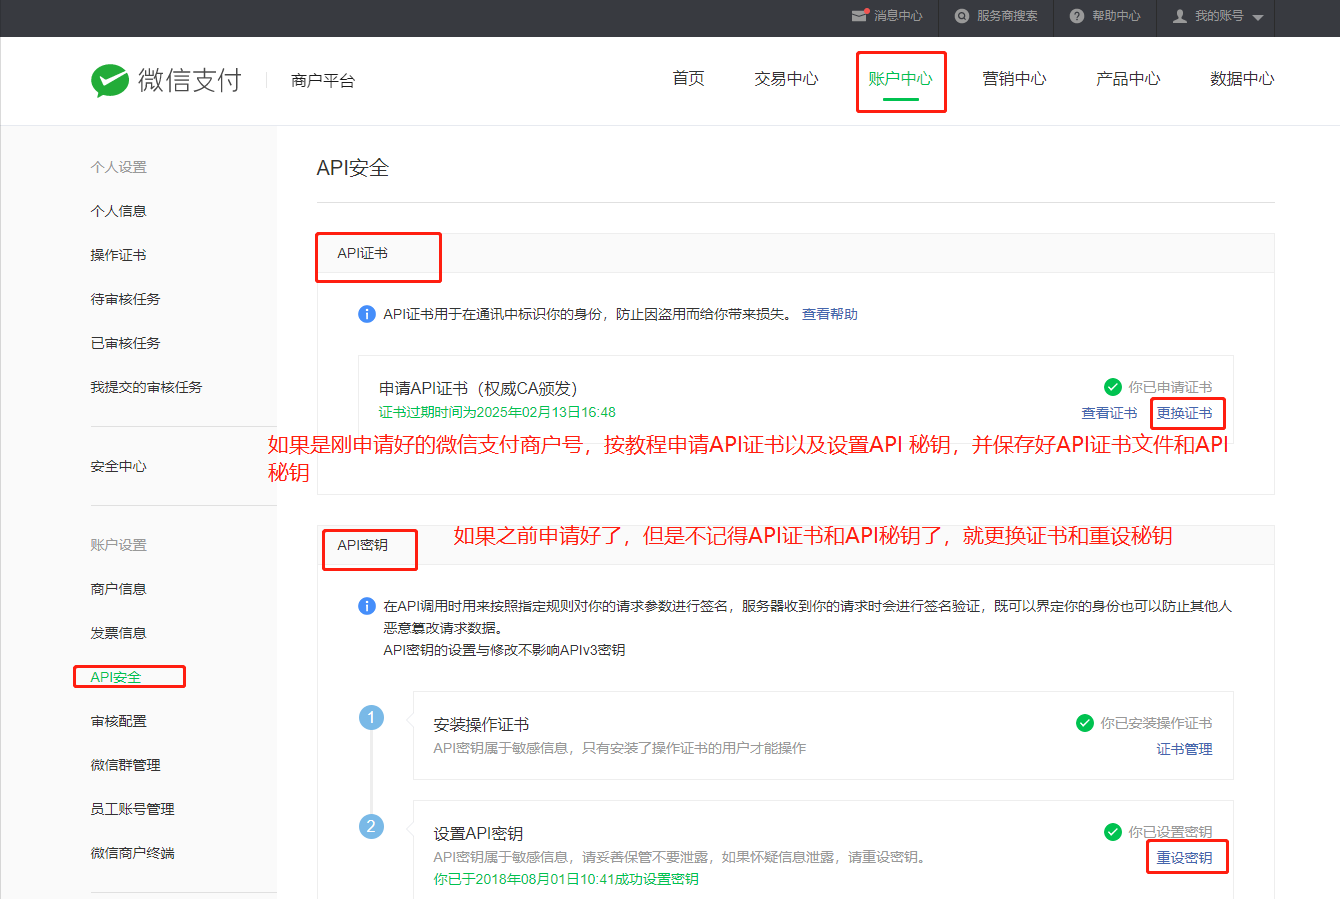Screen dimensions: 1340x899
Task: Select the 账户中心 tab
Action: coord(900,79)
